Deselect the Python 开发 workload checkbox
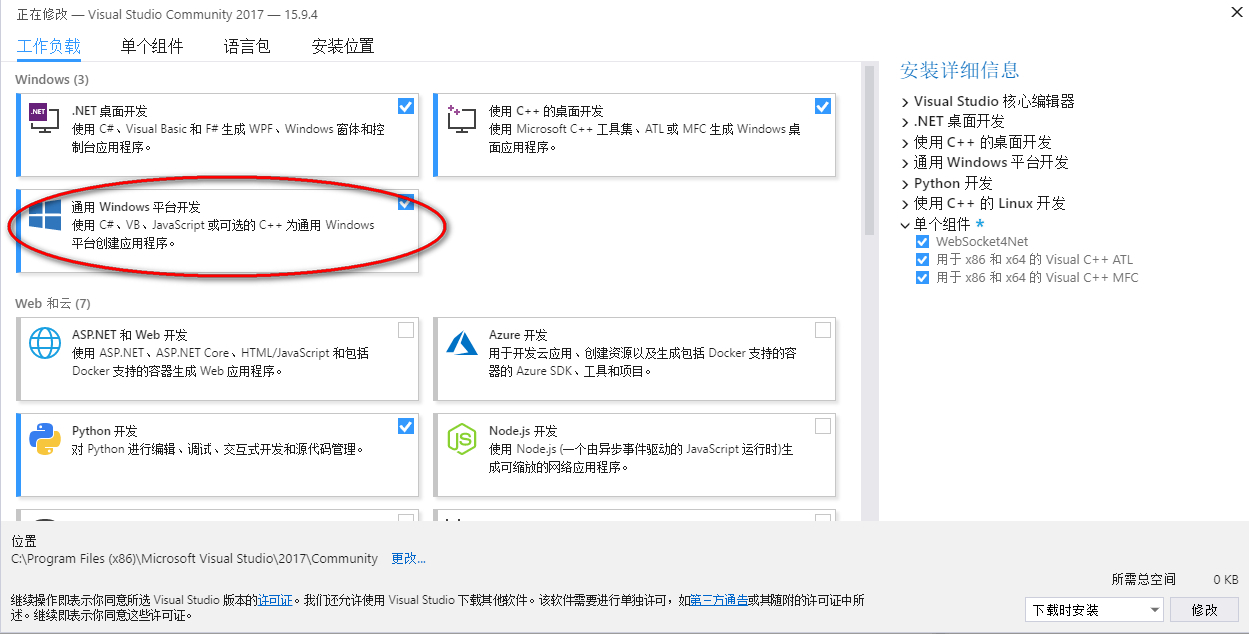The height and width of the screenshot is (634, 1249). [405, 426]
